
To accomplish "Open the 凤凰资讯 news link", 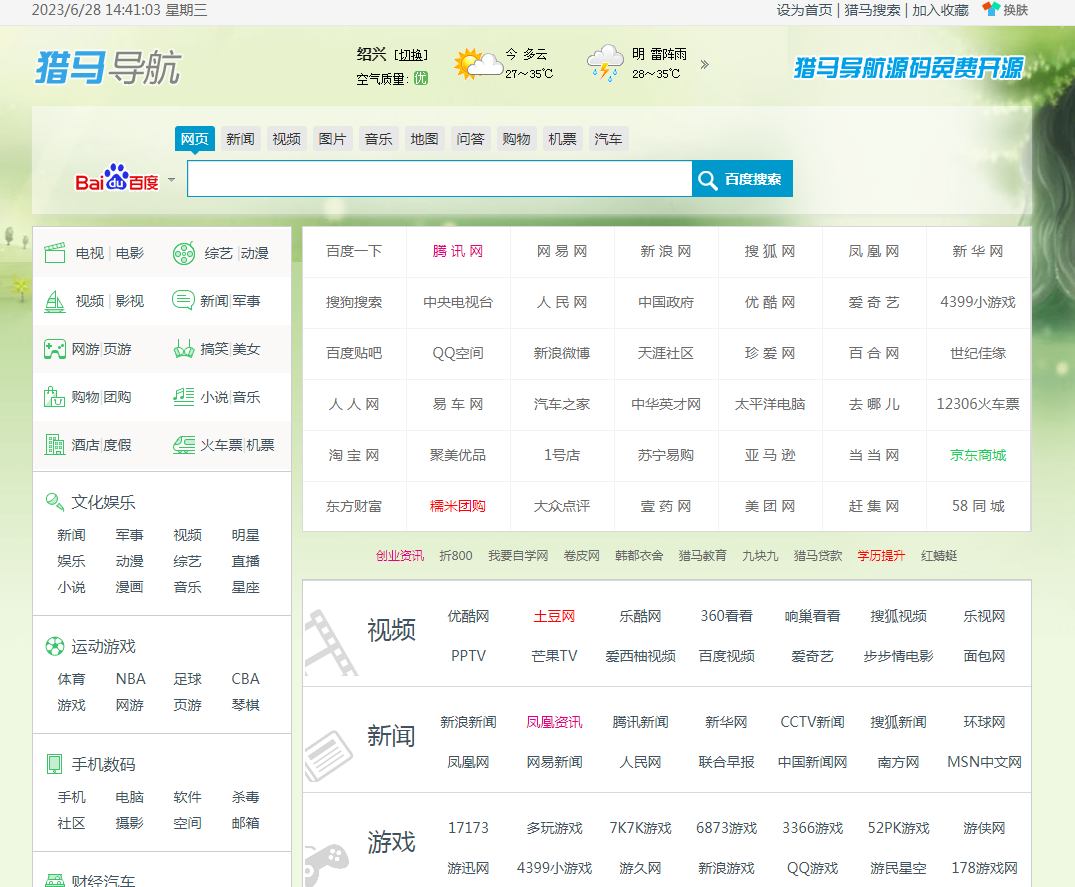I will coord(554,722).
